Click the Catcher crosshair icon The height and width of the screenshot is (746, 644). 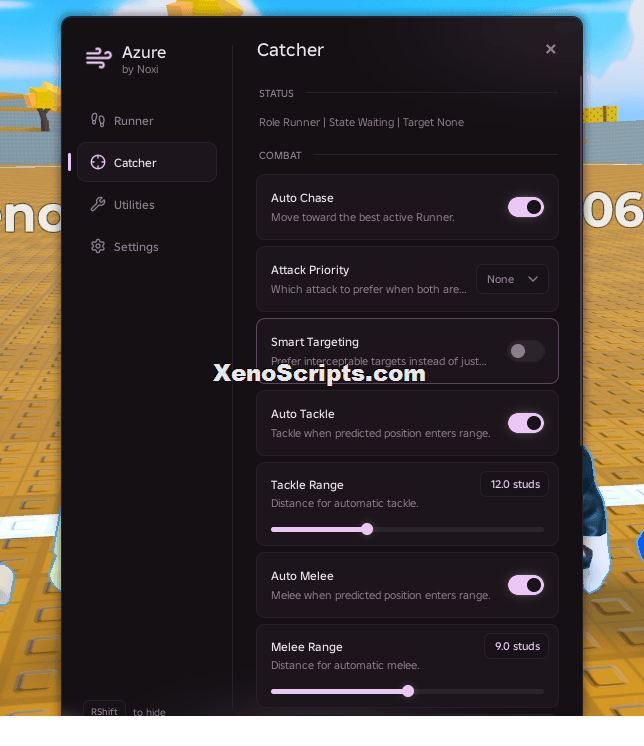(x=98, y=162)
